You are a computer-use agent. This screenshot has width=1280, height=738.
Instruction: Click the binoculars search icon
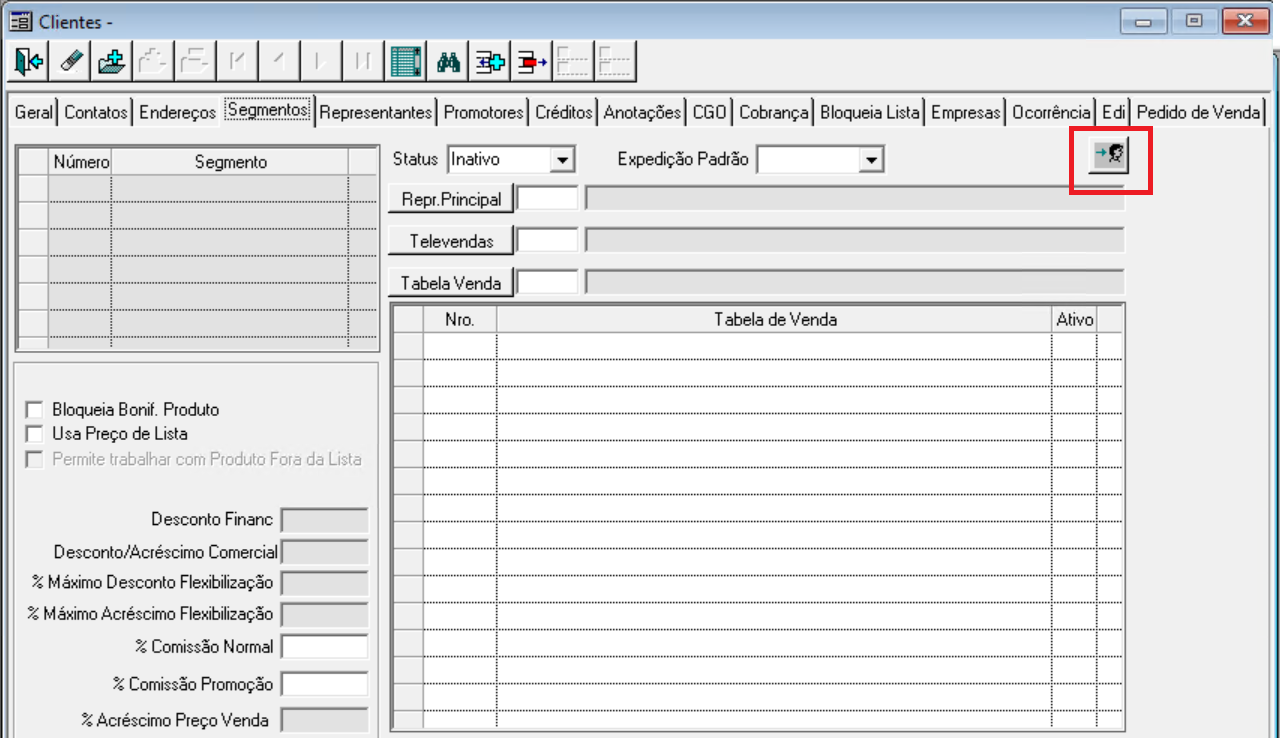coord(448,62)
